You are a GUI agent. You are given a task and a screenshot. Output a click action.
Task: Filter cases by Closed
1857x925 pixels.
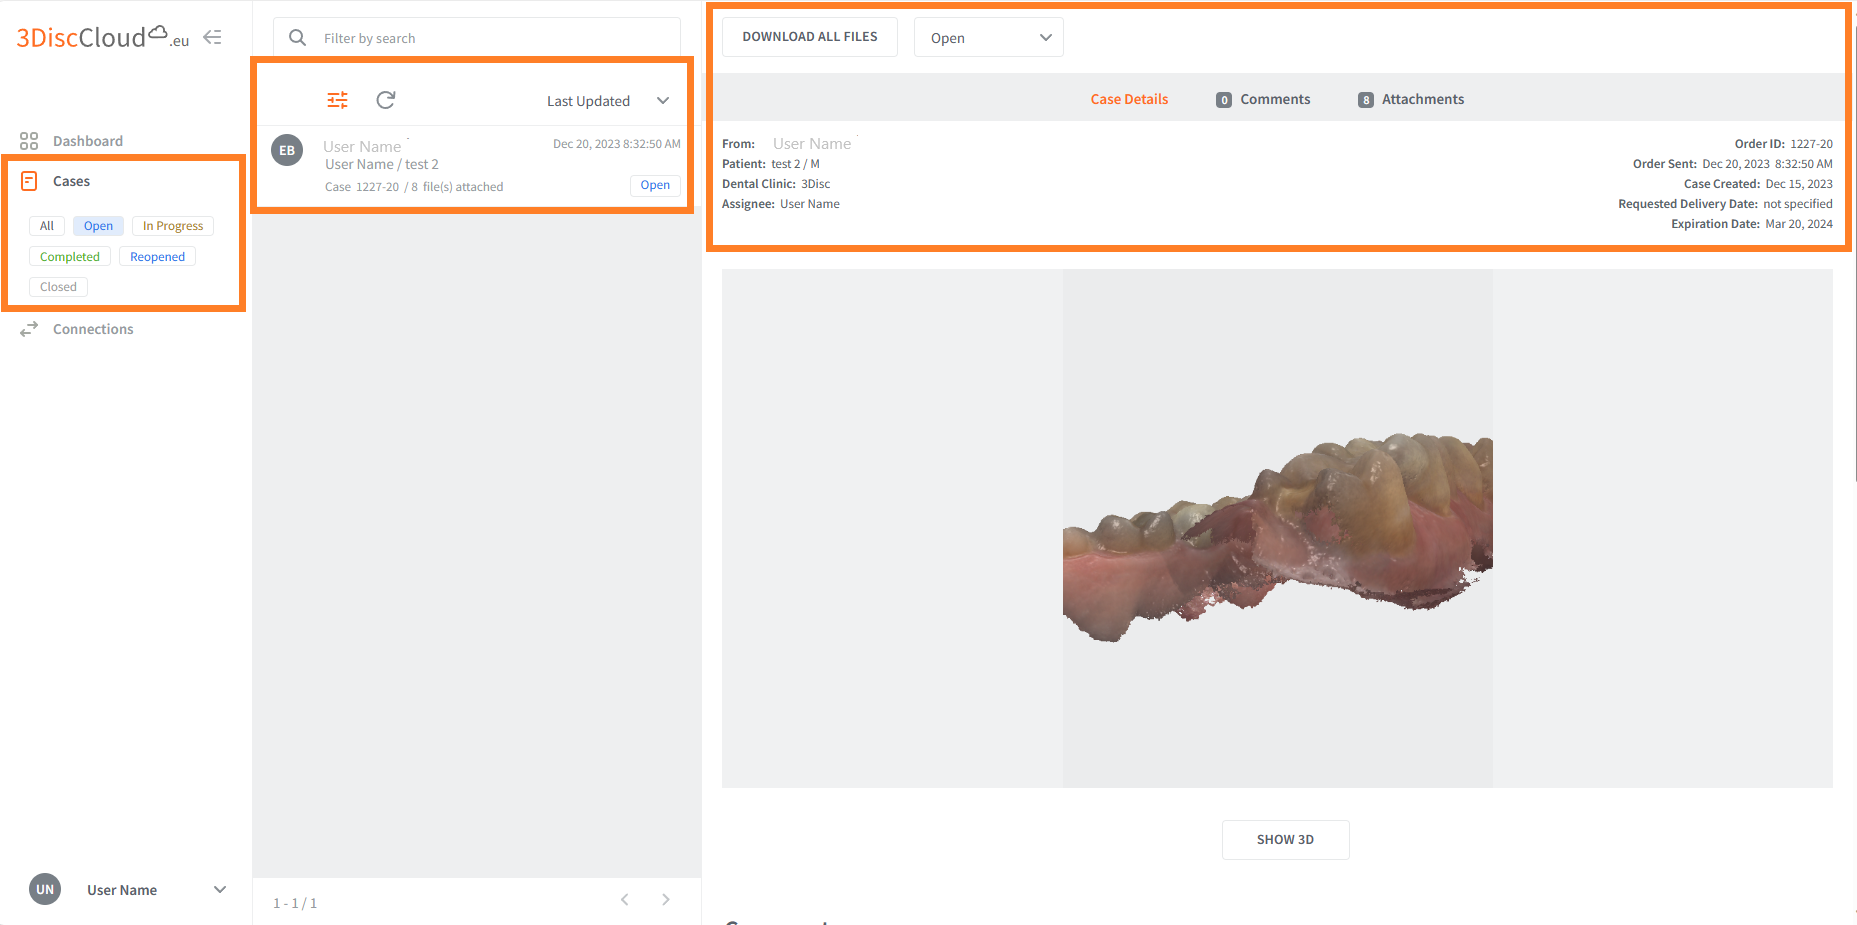[x=58, y=287]
